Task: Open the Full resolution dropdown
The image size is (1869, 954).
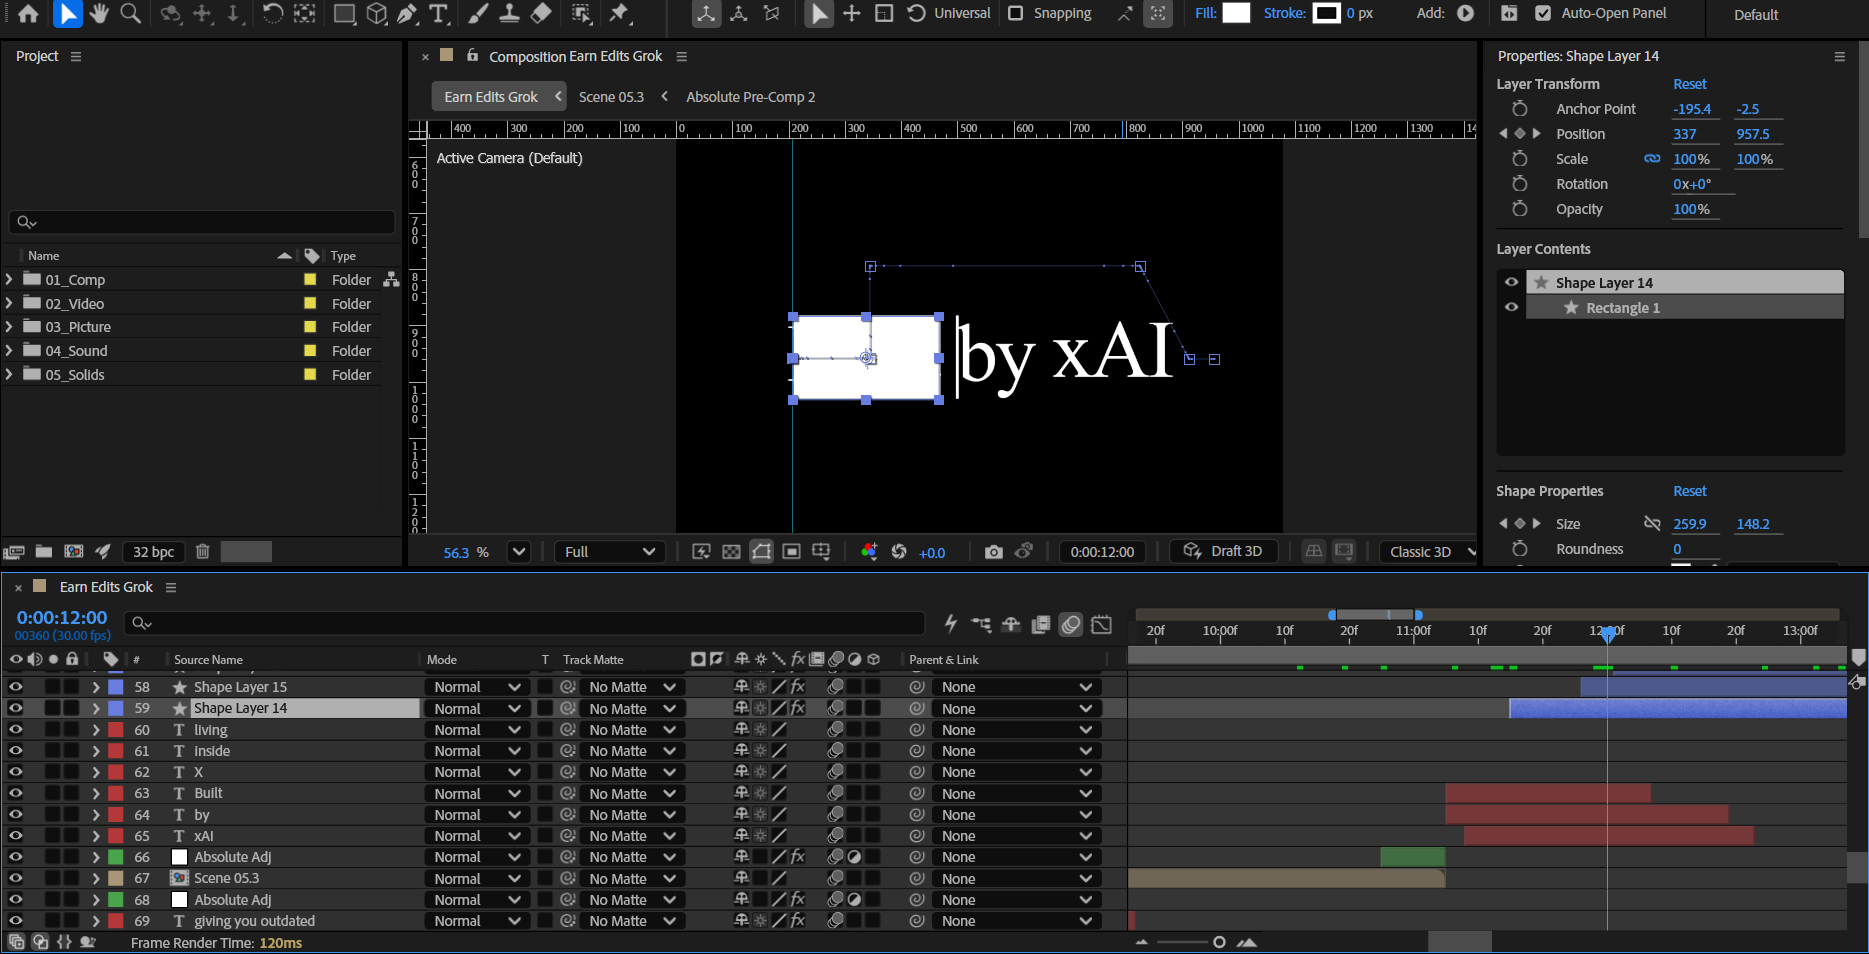Action: tap(609, 552)
